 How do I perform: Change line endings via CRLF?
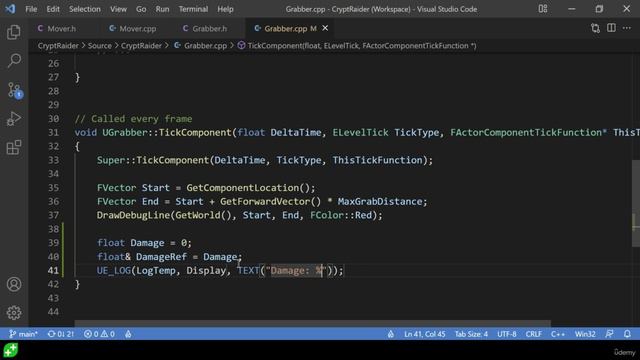point(533,334)
